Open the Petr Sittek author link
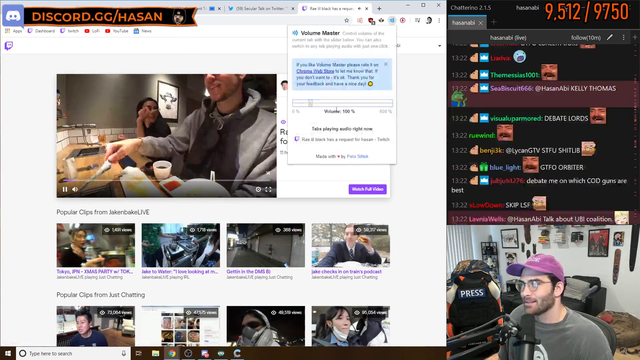 tap(358, 156)
